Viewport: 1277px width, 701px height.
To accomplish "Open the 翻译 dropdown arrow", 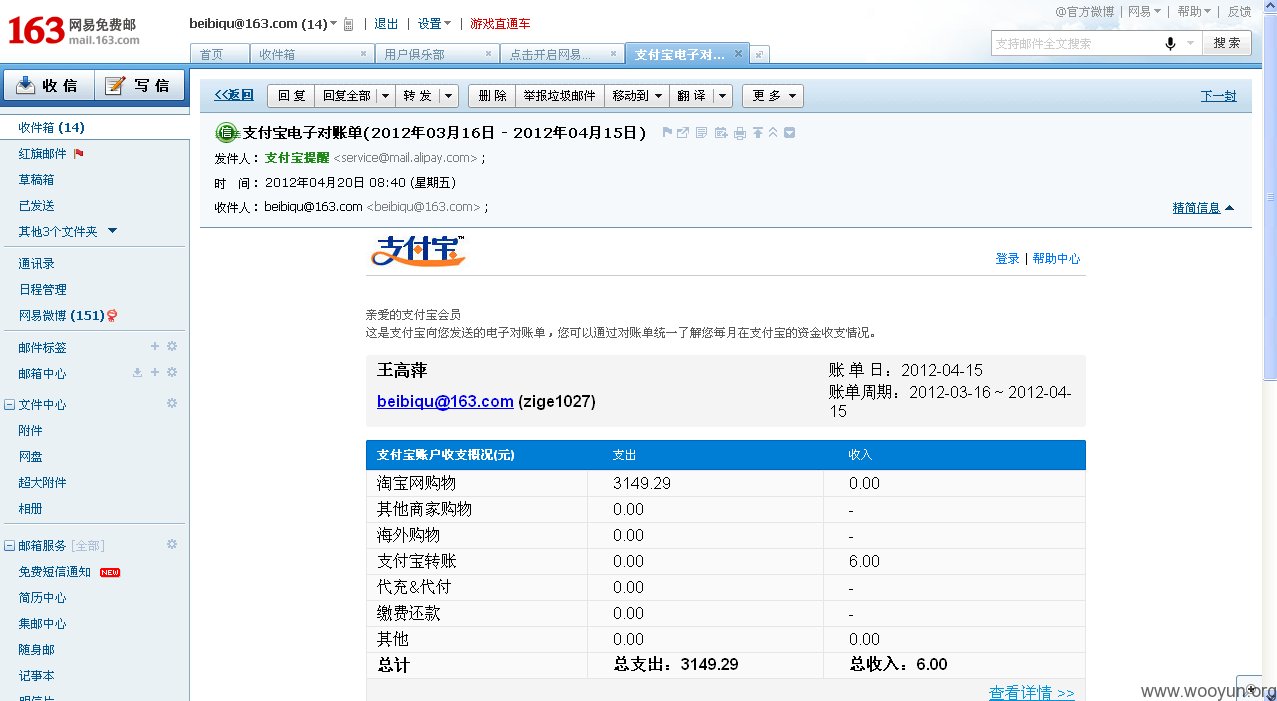I will click(723, 96).
